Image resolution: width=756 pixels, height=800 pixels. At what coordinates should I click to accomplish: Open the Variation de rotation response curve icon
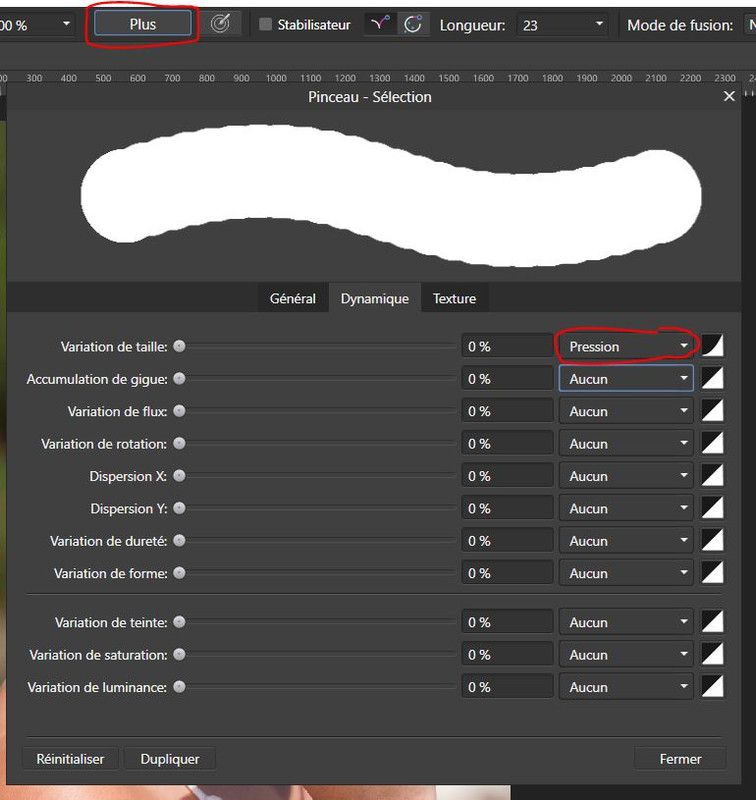coord(712,443)
